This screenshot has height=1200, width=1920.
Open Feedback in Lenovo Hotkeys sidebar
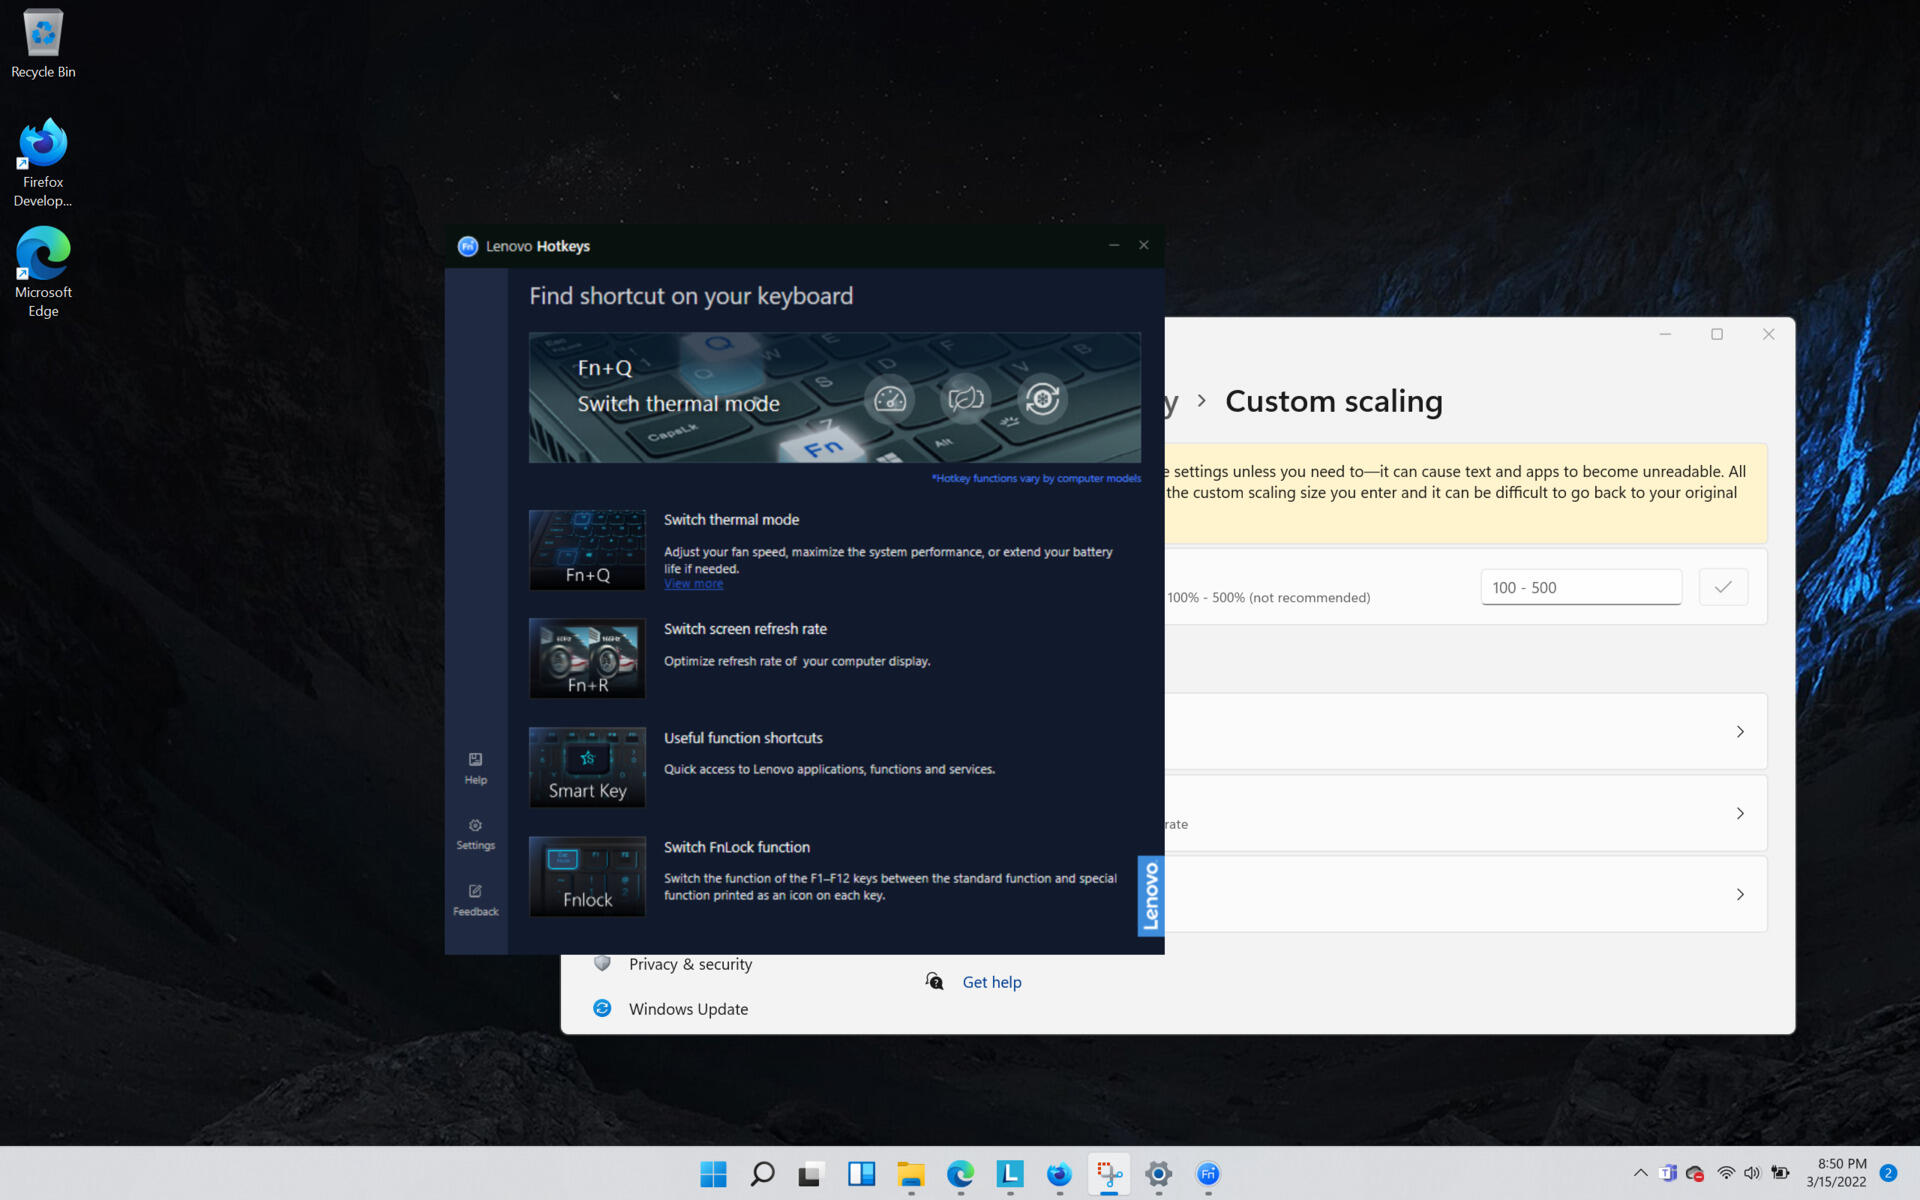[x=475, y=900]
